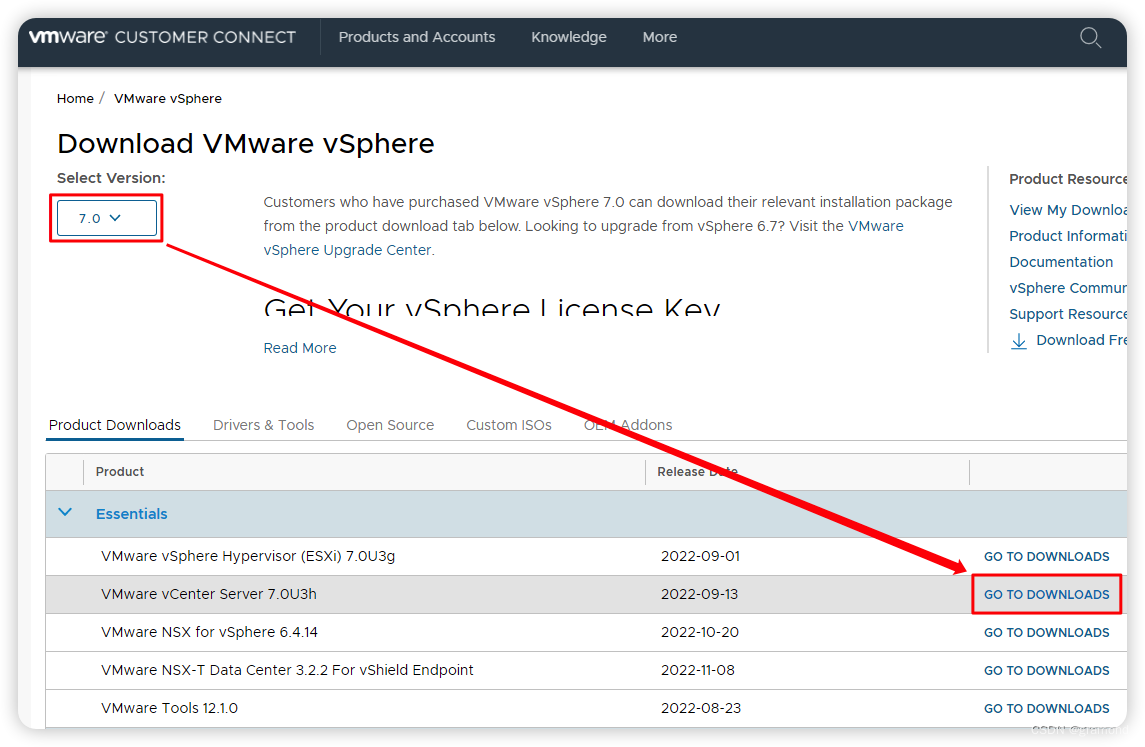Collapse the Essentials section chevron

65,513
